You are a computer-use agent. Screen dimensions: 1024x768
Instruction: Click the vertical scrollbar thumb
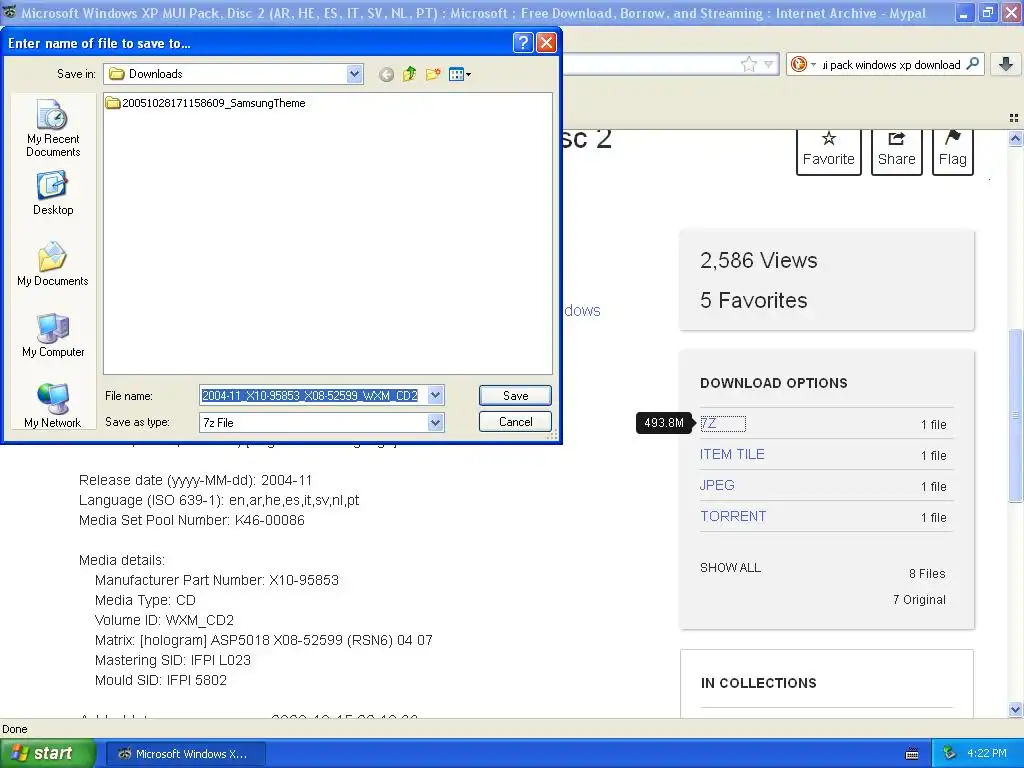[x=1015, y=415]
